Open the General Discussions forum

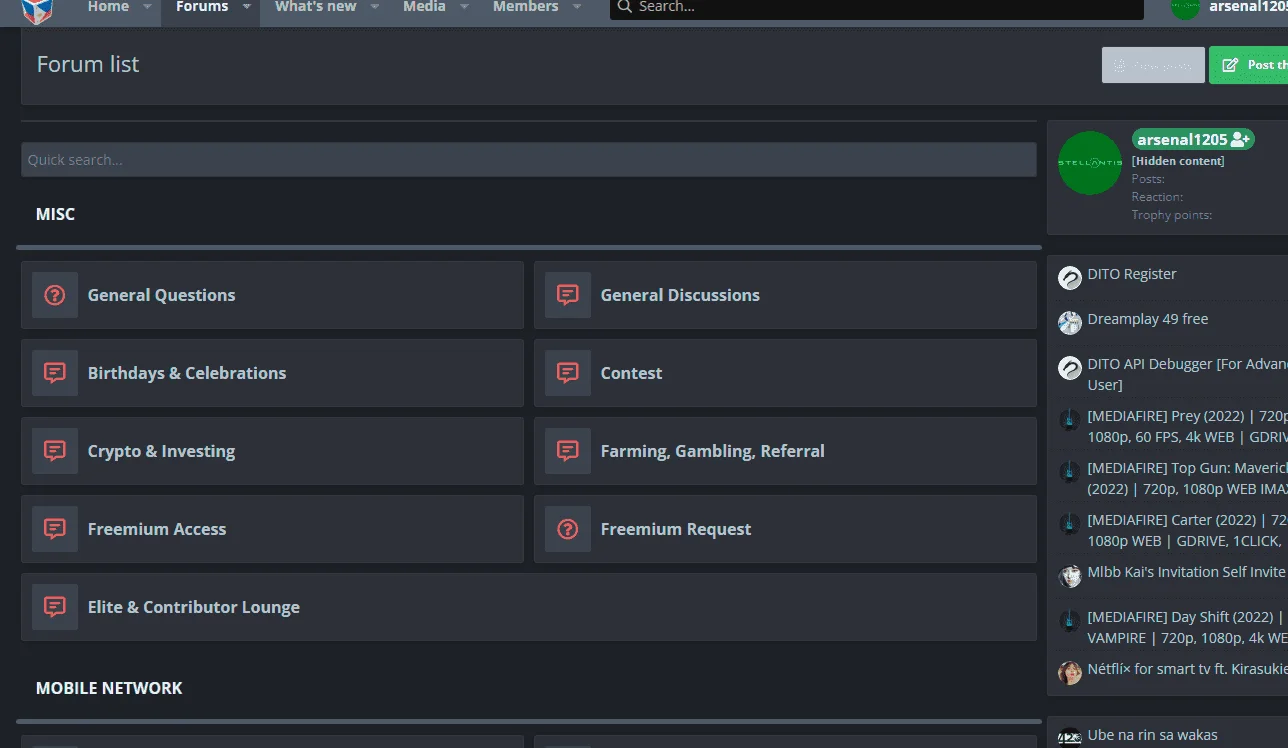pos(680,295)
